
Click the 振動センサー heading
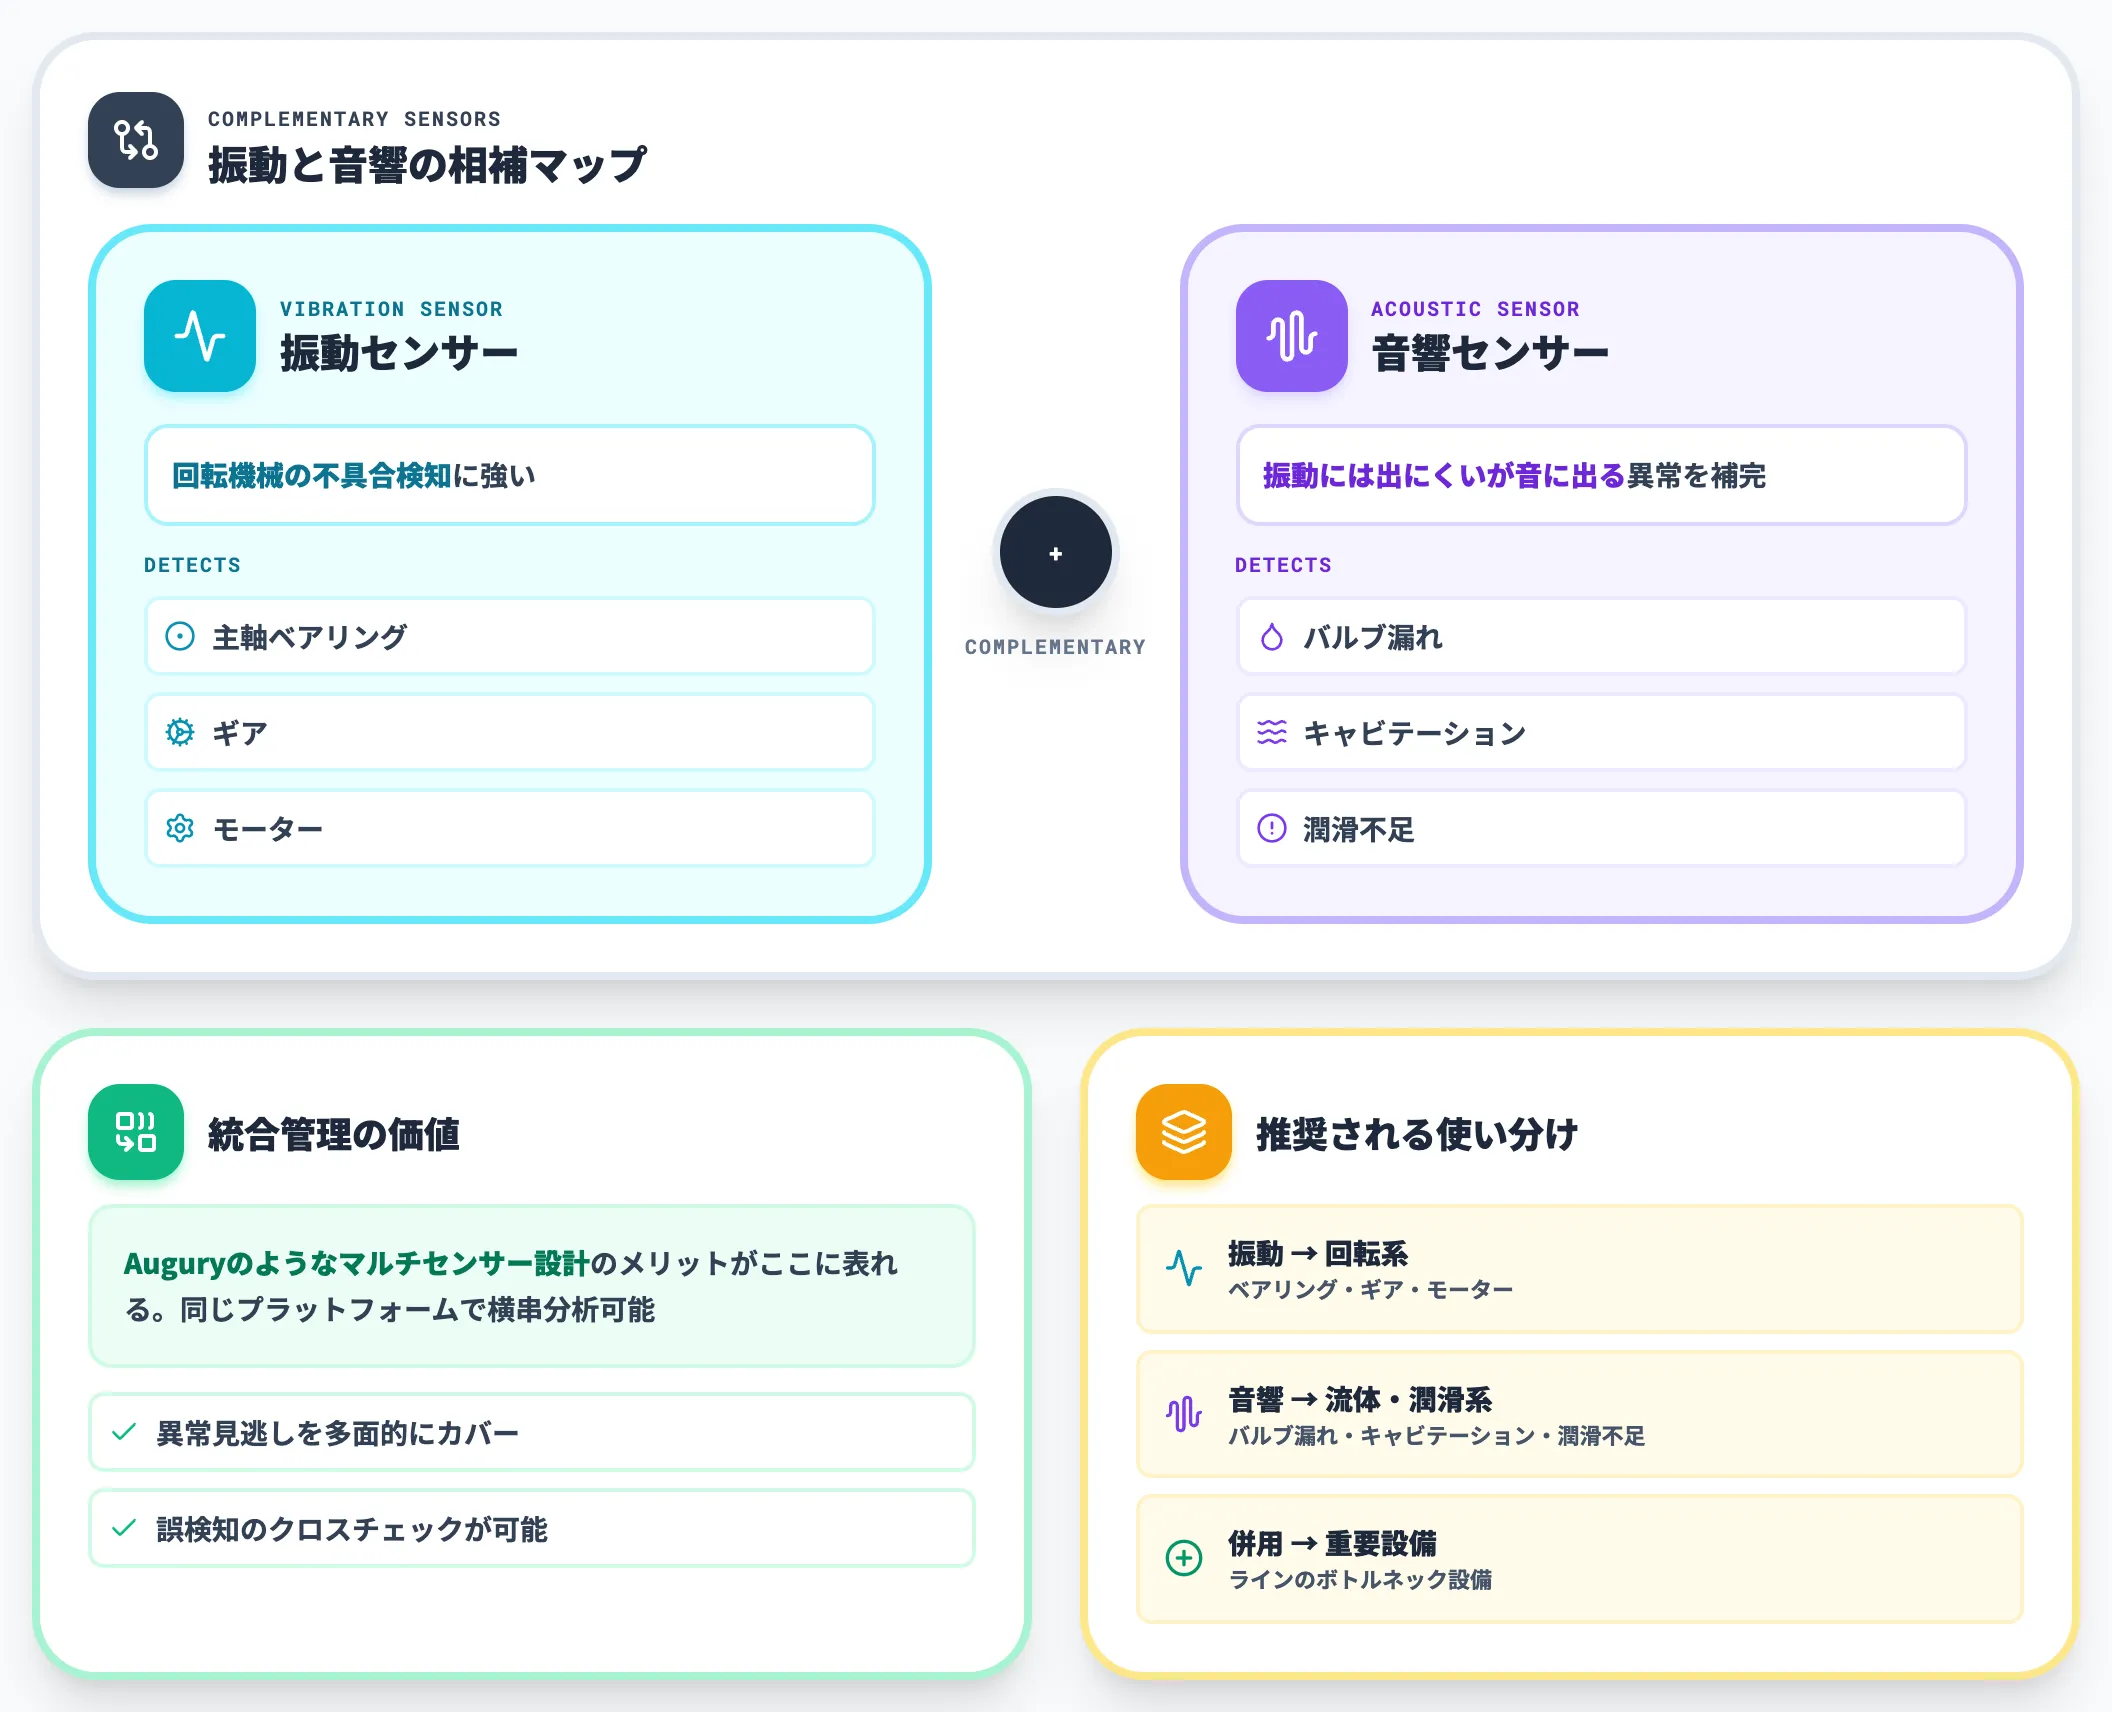pos(399,353)
